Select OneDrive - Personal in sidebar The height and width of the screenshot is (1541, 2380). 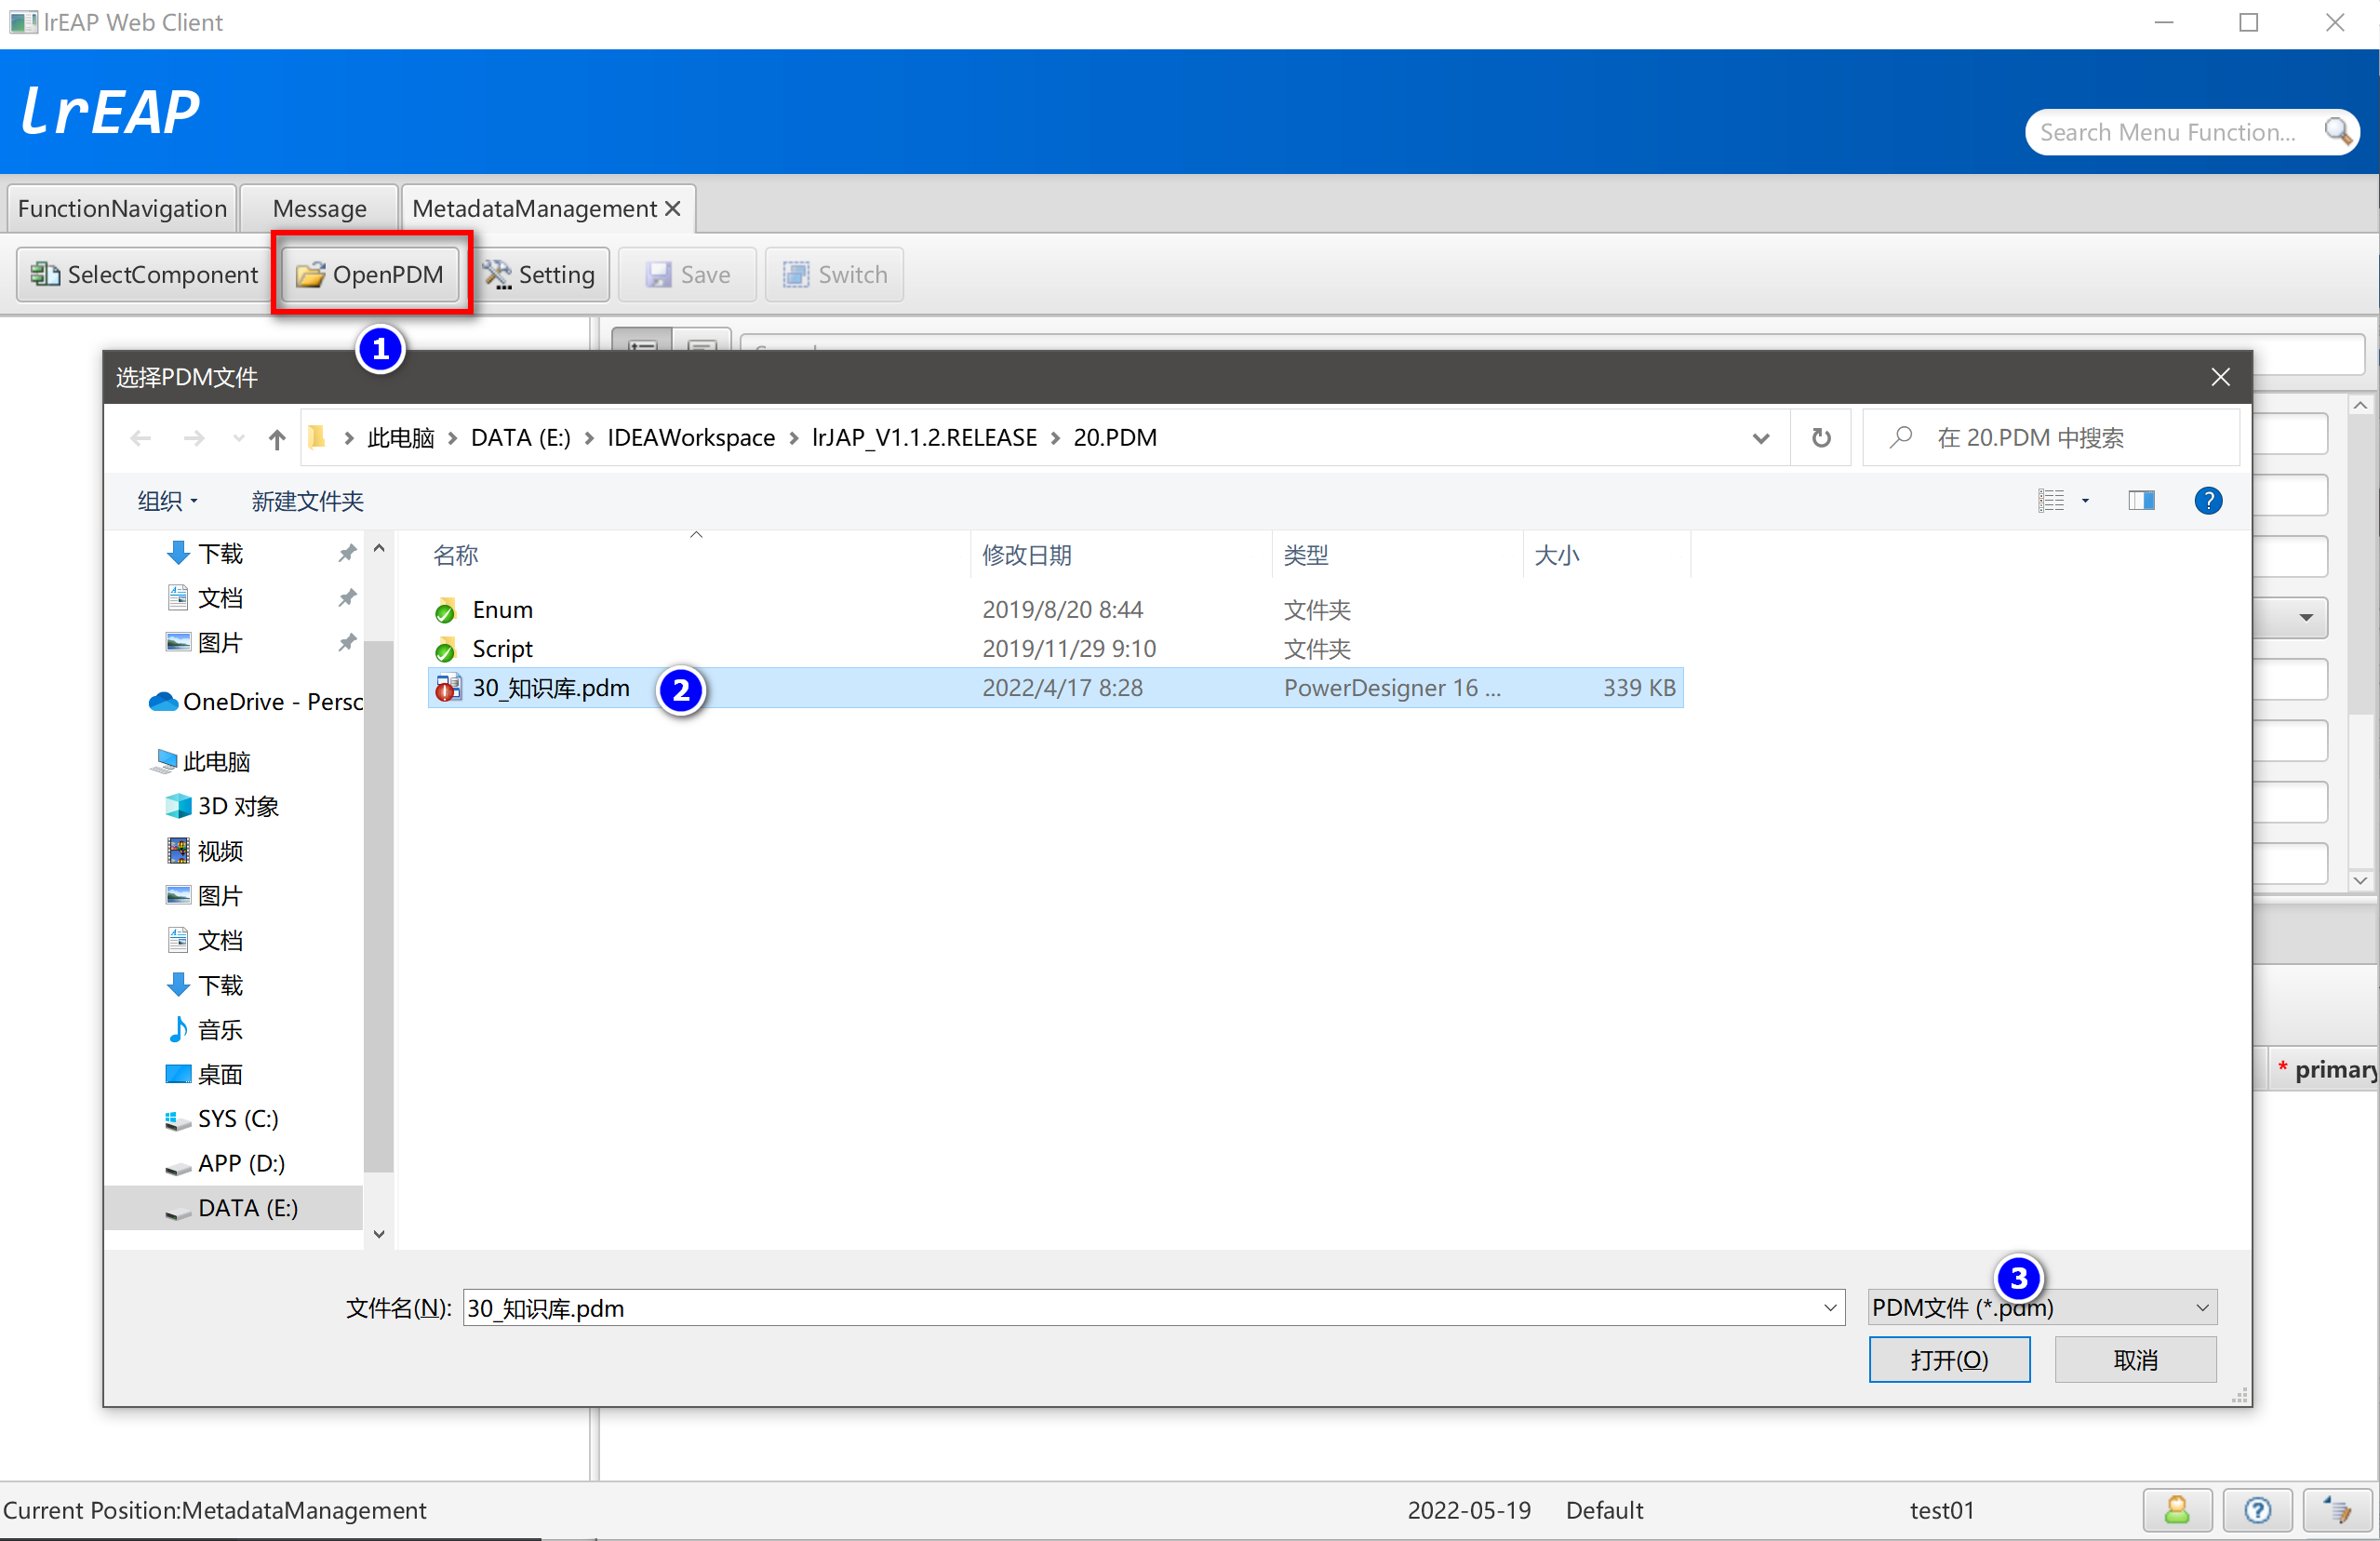[x=255, y=702]
